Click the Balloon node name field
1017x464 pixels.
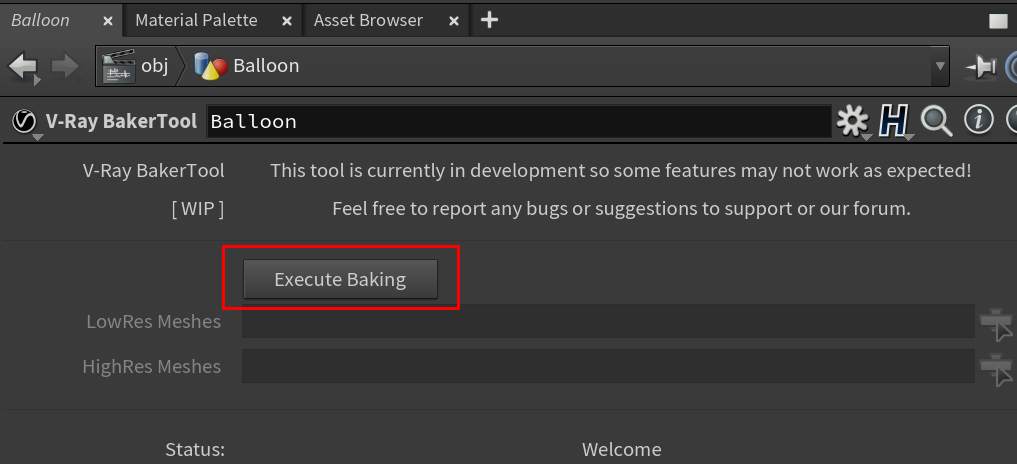click(x=518, y=122)
